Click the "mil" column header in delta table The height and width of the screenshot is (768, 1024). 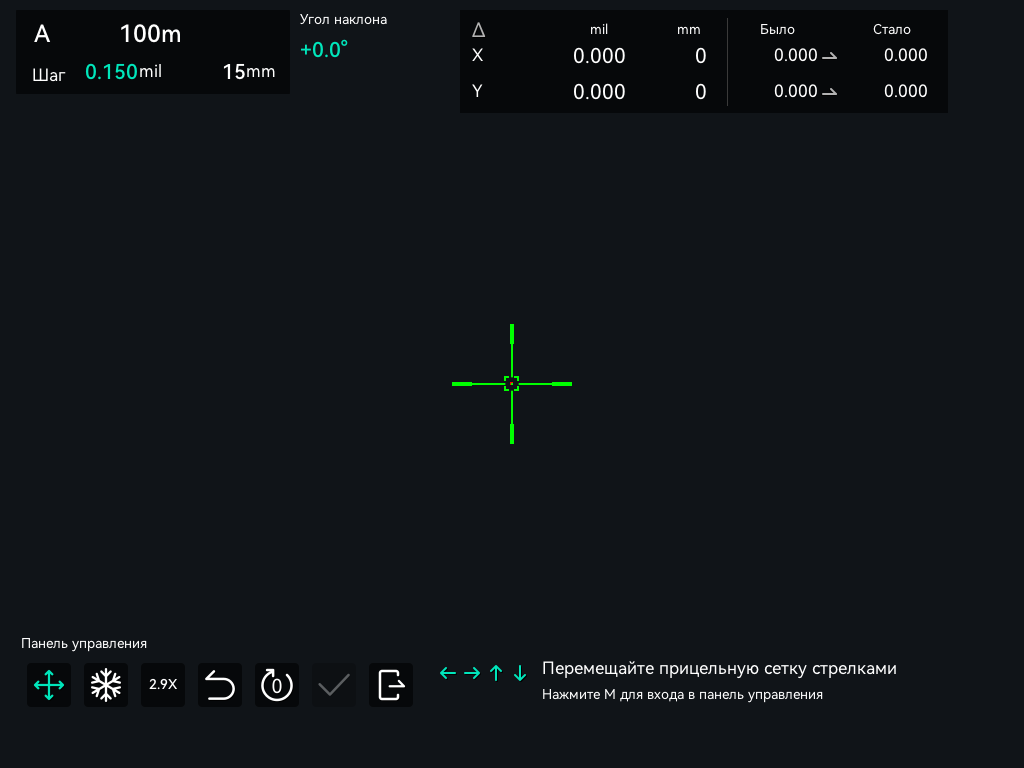coord(599,29)
